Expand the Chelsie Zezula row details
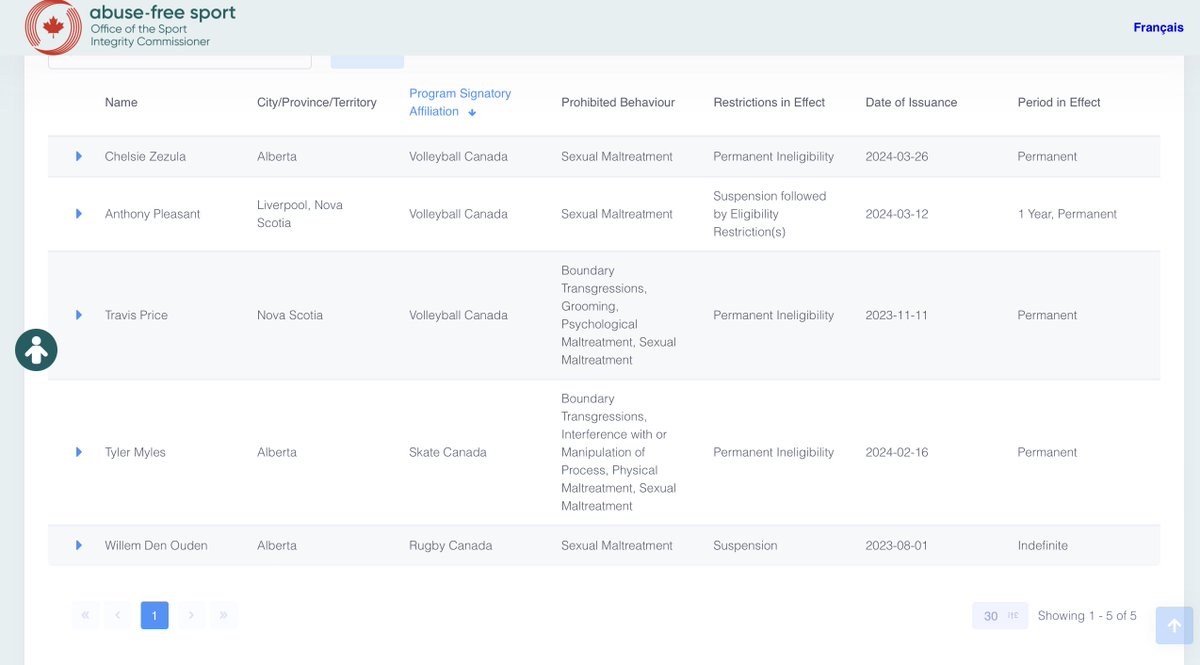1200x665 pixels. click(x=78, y=156)
